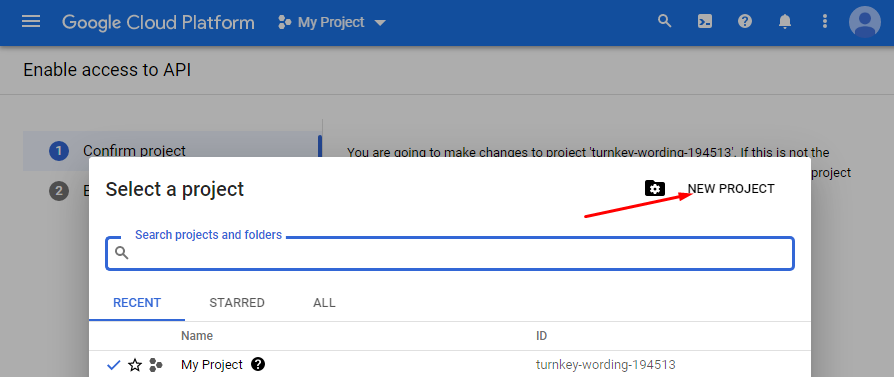The width and height of the screenshot is (894, 377).
Task: Click the manage resources folder icon
Action: click(x=655, y=188)
